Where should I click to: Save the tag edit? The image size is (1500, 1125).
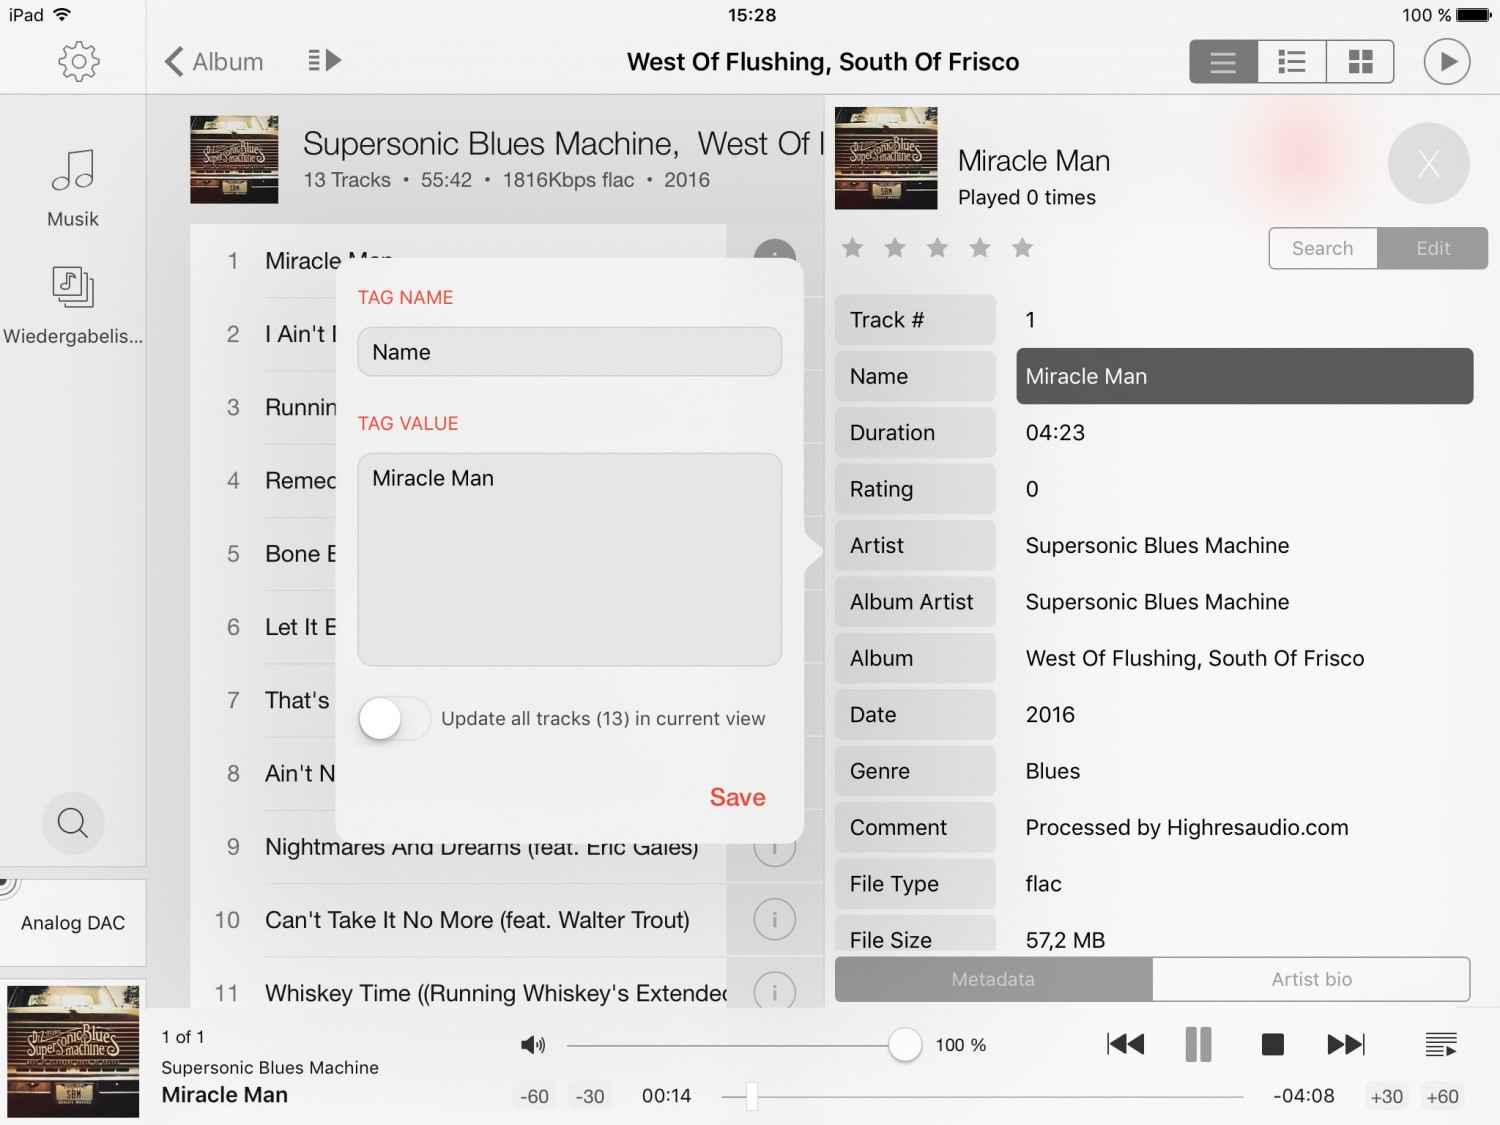738,797
